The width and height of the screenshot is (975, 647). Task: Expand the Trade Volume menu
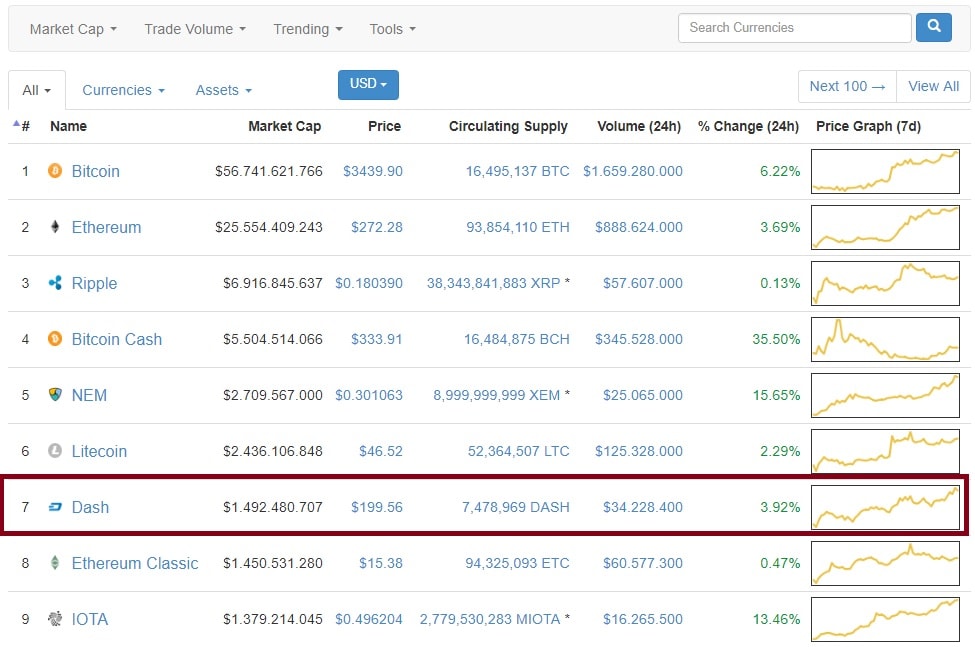[194, 29]
